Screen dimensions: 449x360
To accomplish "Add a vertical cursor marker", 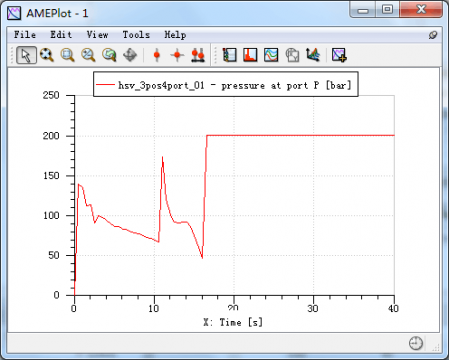I will [x=157, y=55].
